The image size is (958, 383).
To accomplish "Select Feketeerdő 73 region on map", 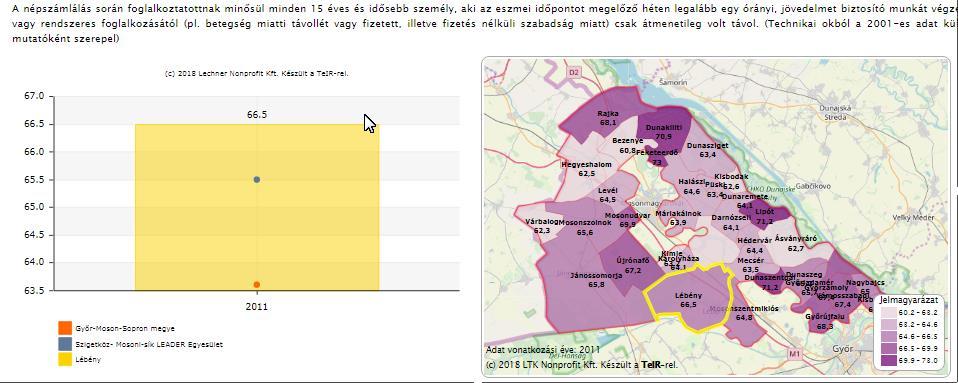I will point(657,158).
